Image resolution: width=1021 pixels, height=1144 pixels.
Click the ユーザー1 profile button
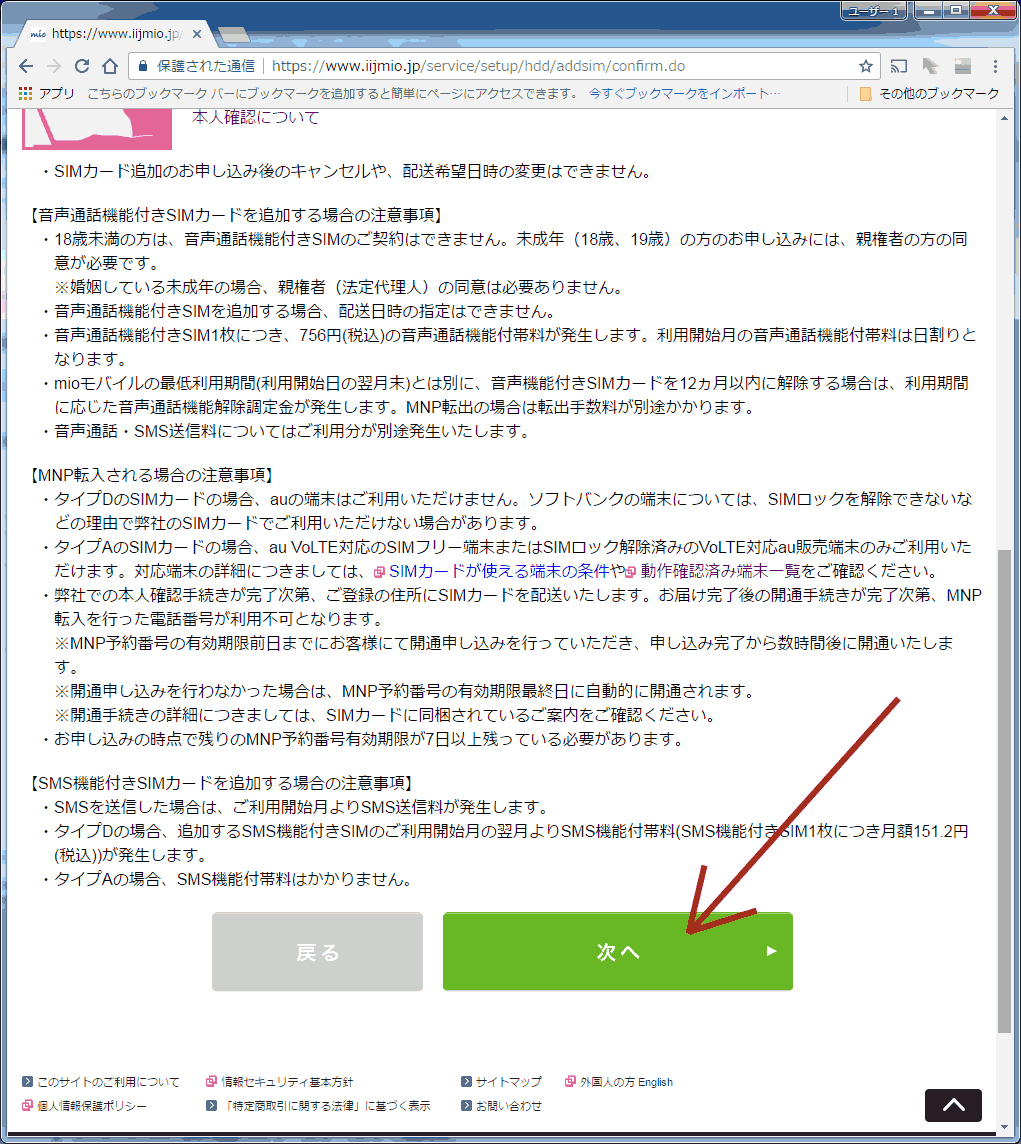click(874, 11)
